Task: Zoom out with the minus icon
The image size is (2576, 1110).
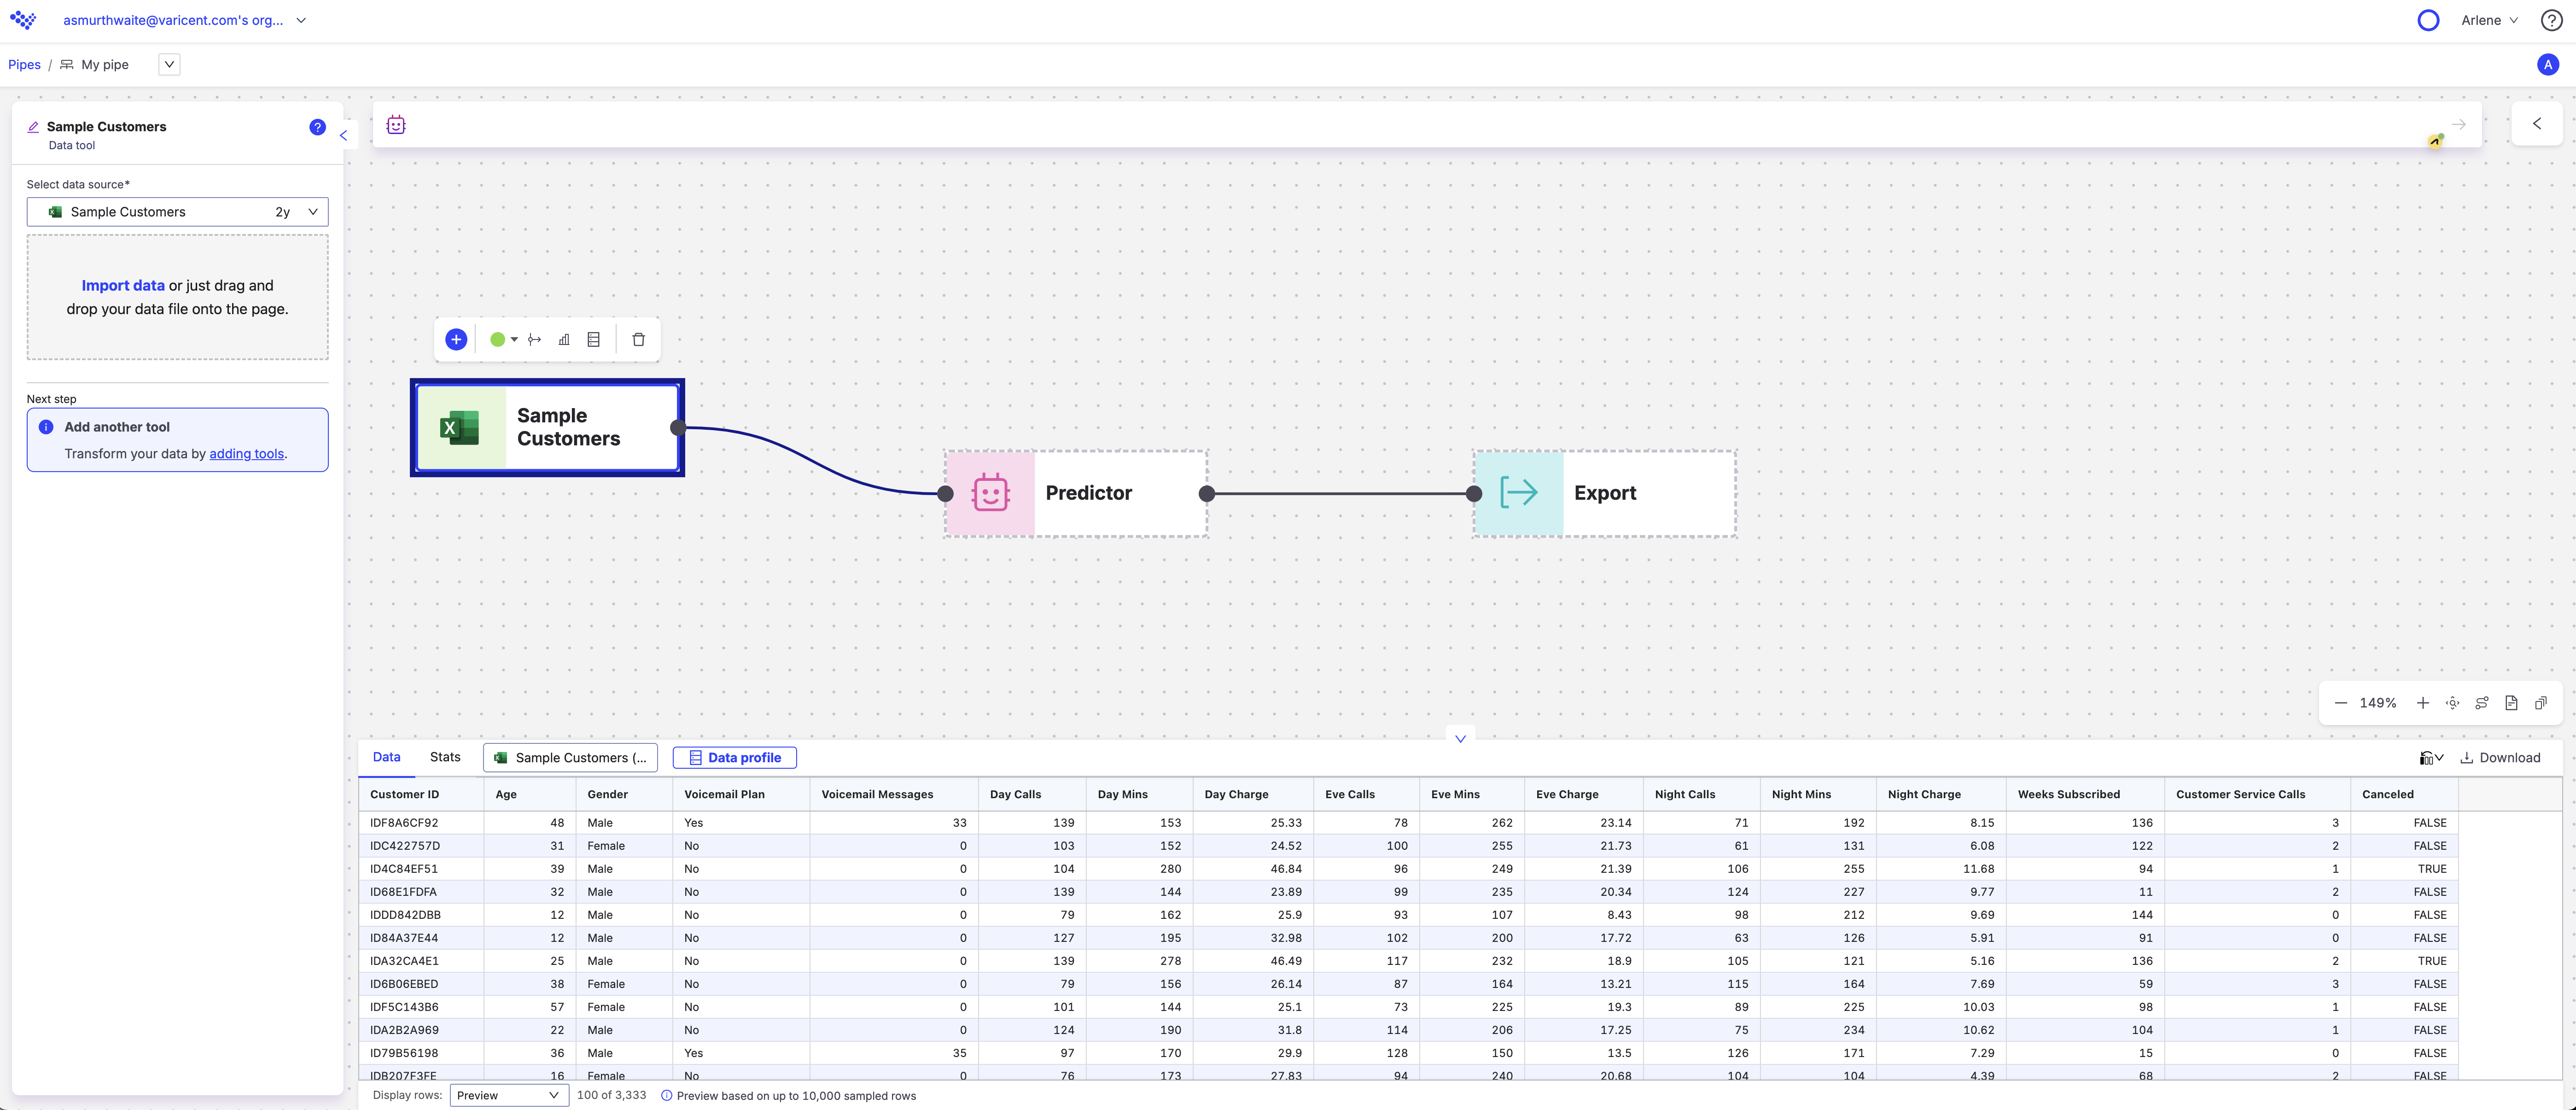Action: [x=2340, y=703]
